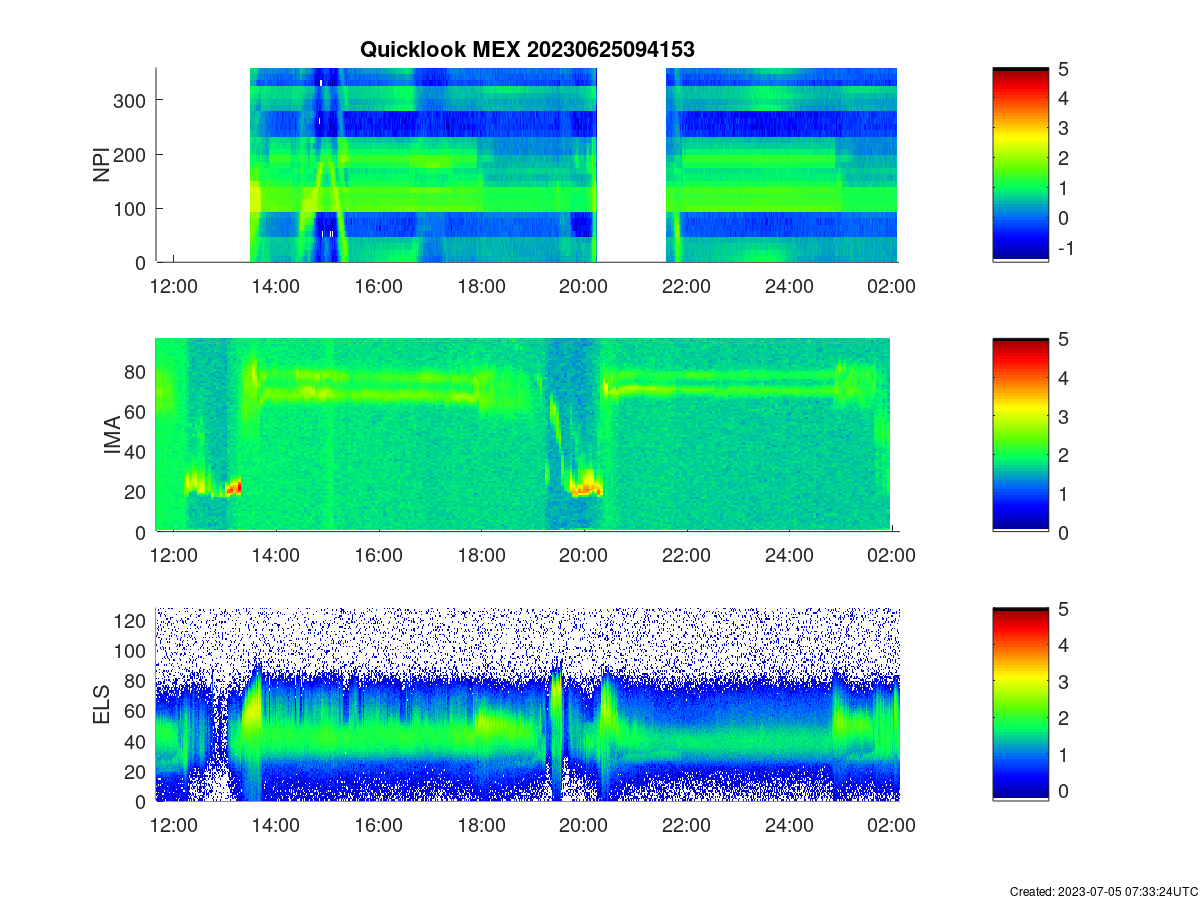Click the "Created: 2023-07-05 07:33:24UTC" timestamp
Screen dimensions: 1200x900
[x=1103, y=891]
